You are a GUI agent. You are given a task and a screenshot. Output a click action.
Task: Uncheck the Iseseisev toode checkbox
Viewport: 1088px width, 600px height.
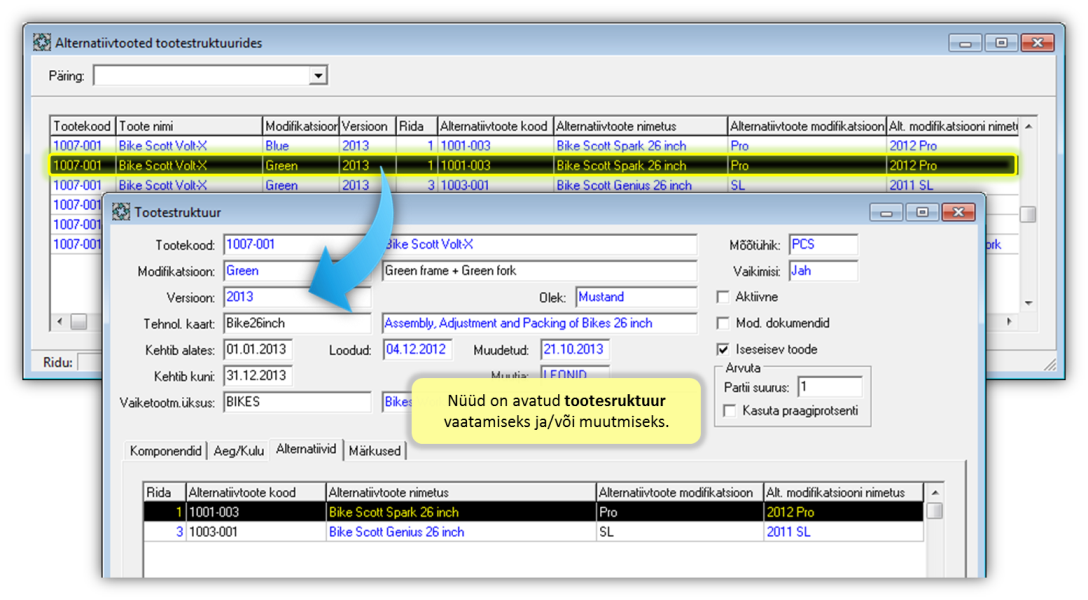723,350
